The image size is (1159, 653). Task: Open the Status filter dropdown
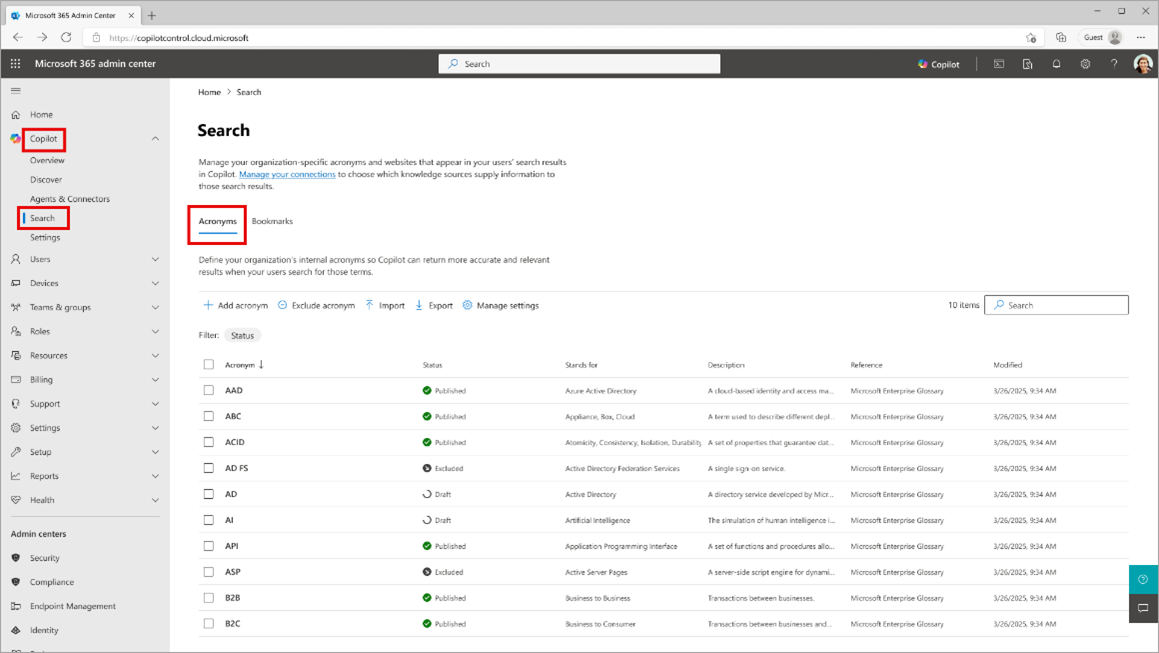pyautogui.click(x=242, y=336)
